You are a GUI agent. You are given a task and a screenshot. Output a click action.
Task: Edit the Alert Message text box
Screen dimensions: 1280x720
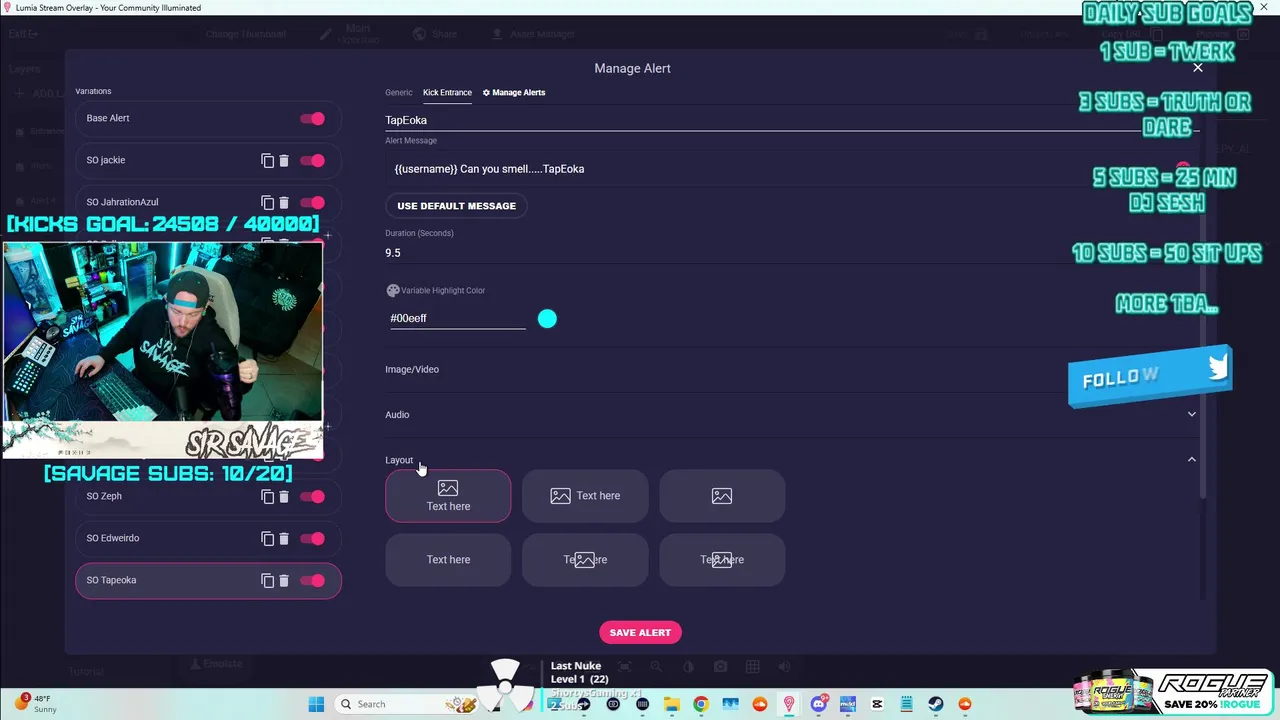791,169
